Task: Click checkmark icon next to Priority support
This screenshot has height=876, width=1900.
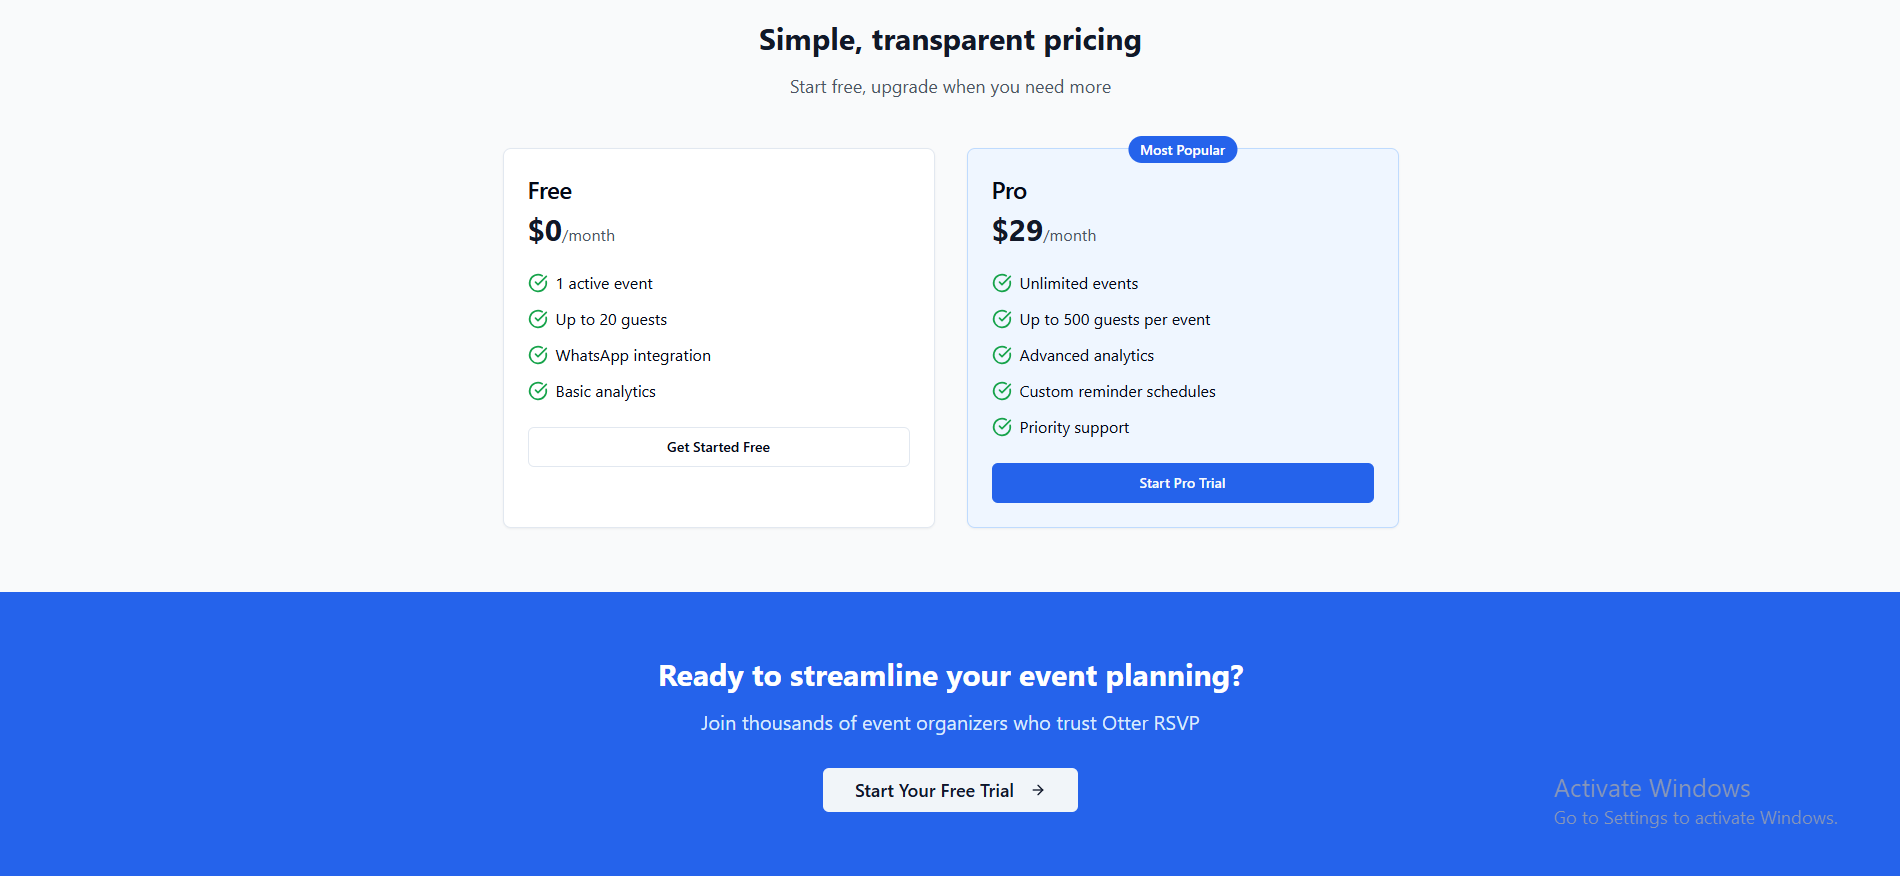Action: (x=1002, y=427)
